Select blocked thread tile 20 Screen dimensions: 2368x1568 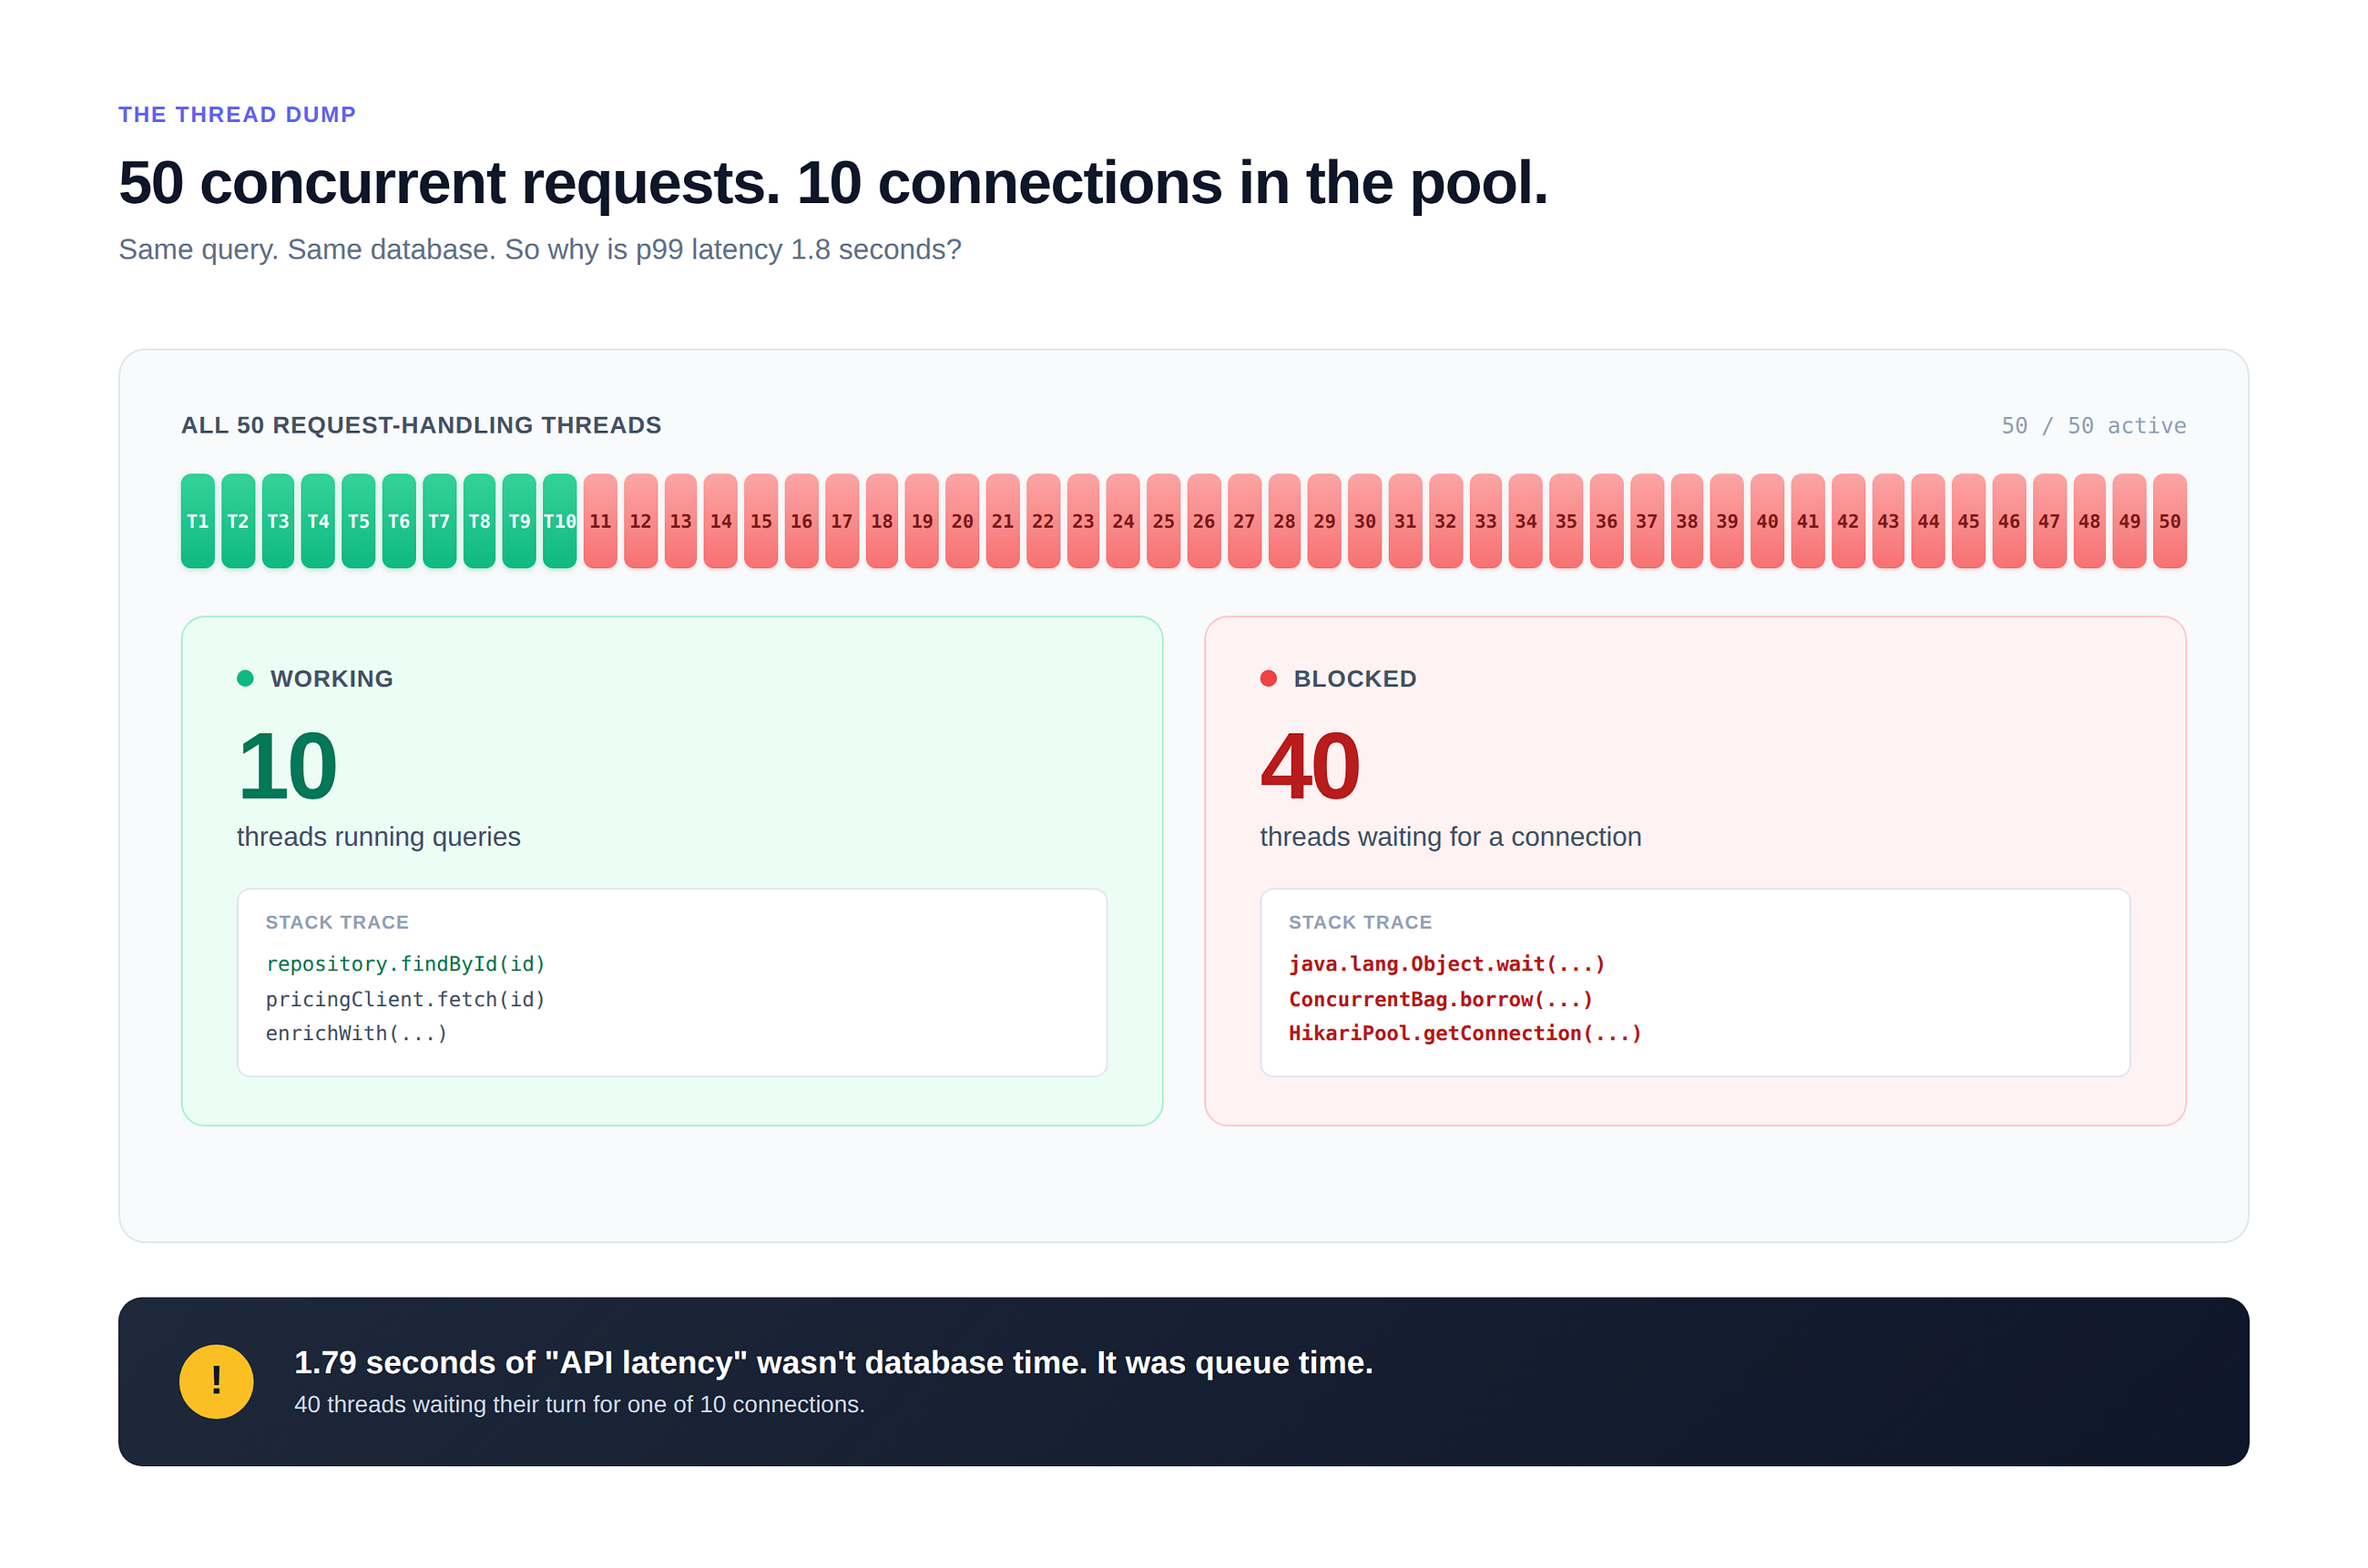click(x=962, y=521)
